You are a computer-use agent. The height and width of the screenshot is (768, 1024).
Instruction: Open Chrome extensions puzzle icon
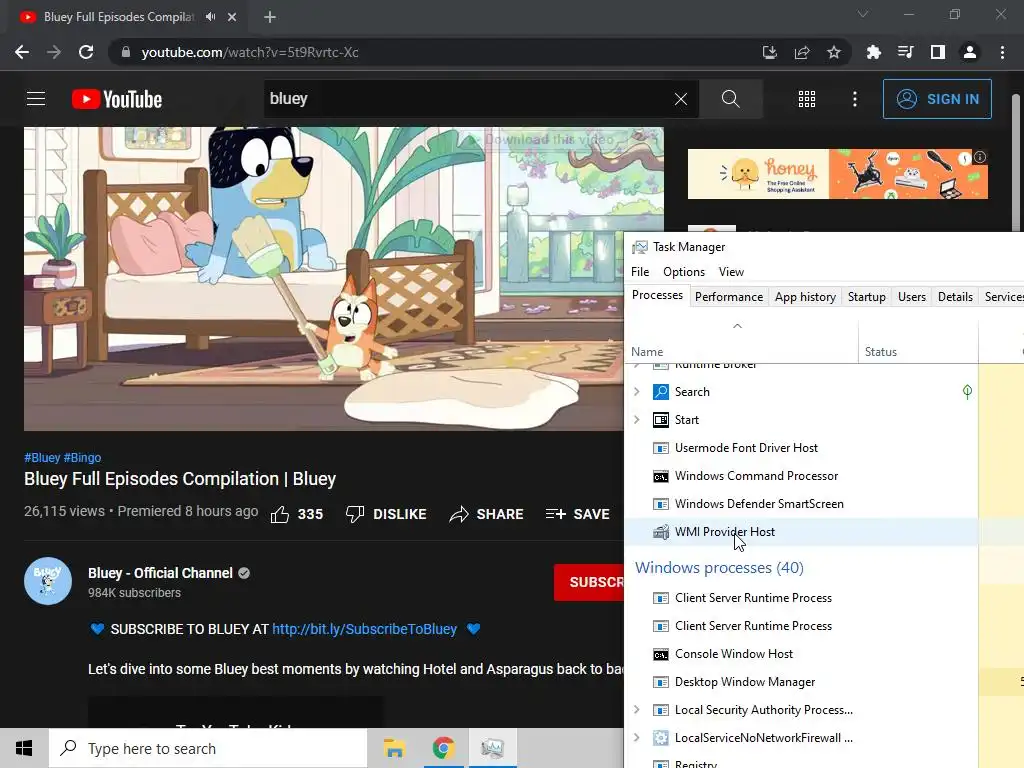[x=873, y=52]
